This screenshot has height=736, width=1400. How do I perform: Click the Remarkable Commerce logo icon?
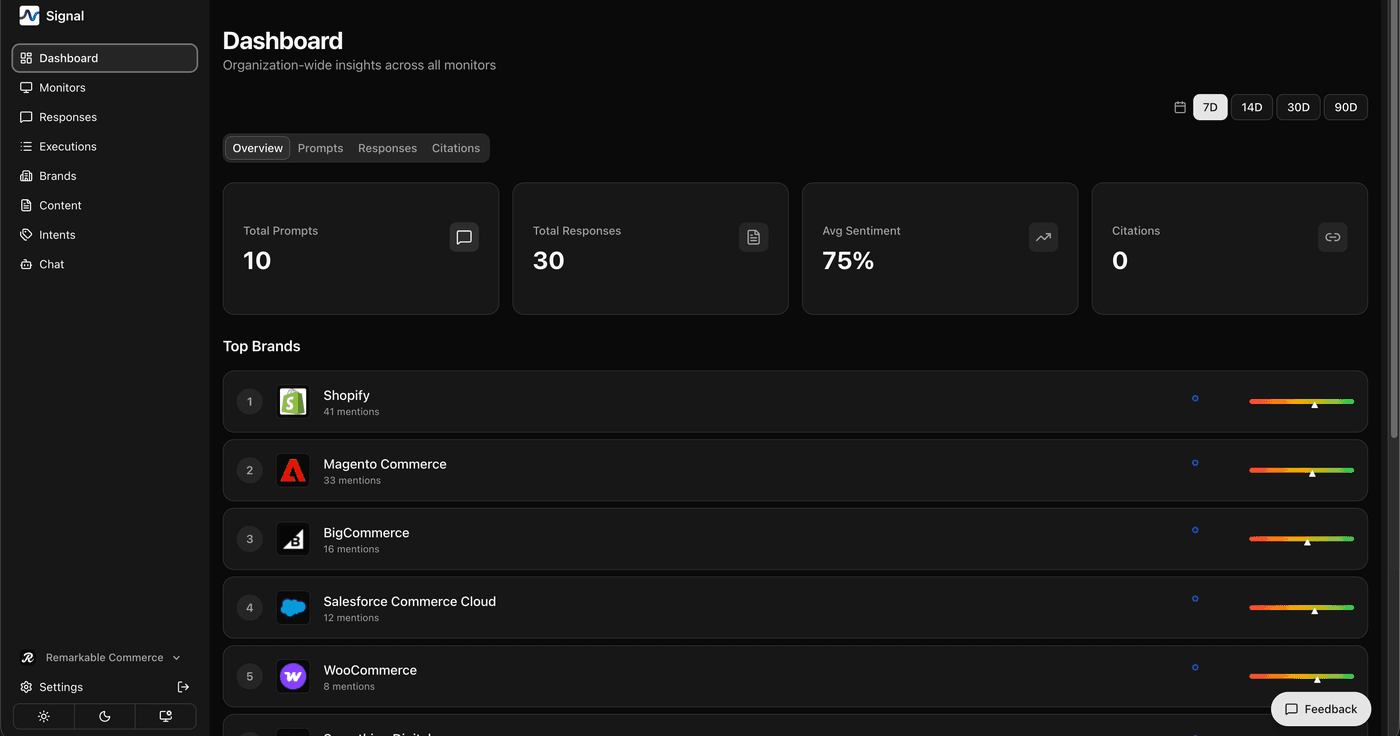click(x=28, y=658)
